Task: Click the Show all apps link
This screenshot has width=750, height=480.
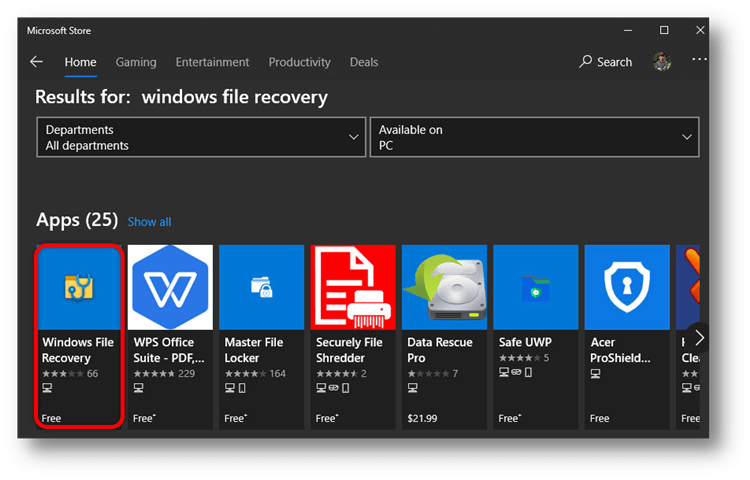Action: tap(149, 222)
